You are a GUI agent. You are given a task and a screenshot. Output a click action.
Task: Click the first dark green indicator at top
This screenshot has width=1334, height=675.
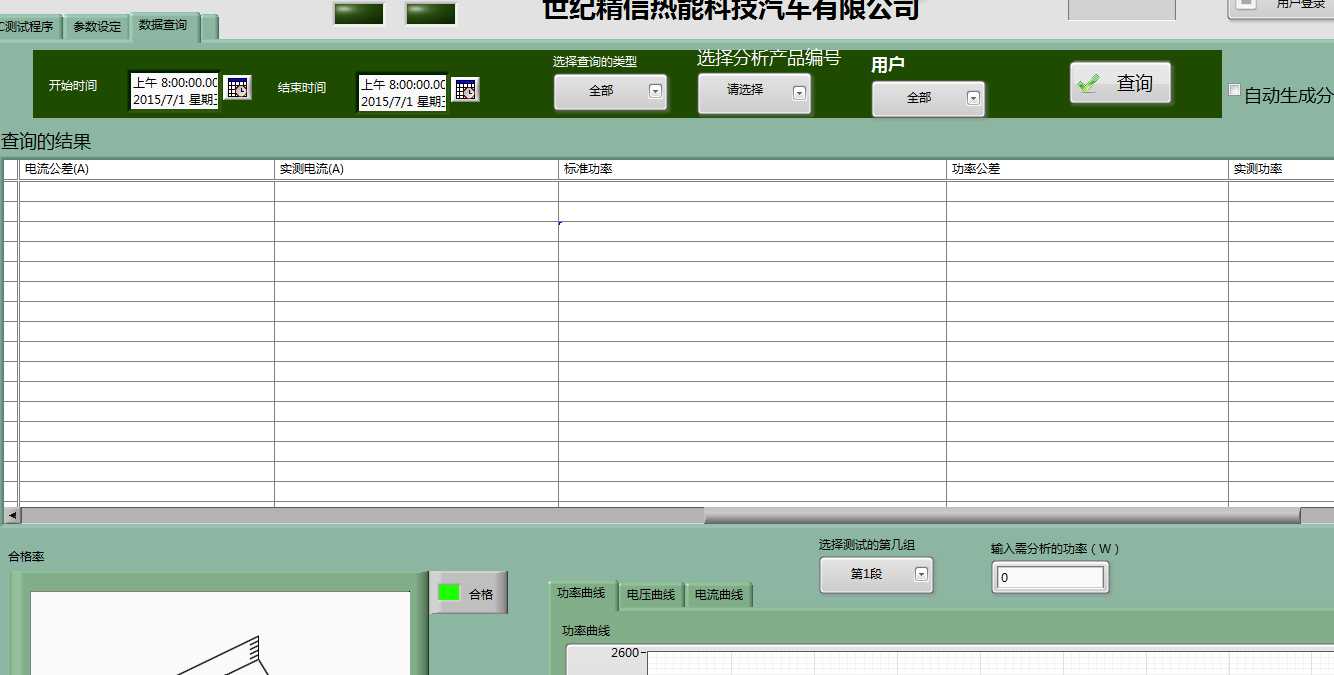point(359,14)
